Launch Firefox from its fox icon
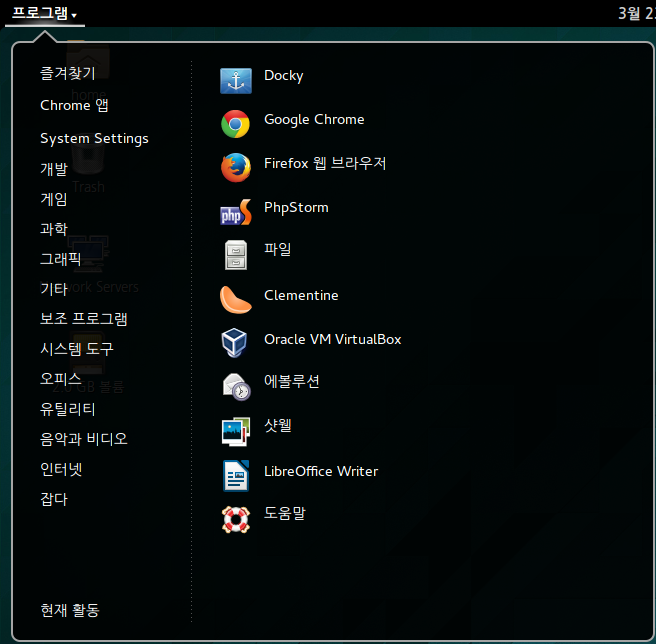The image size is (656, 644). [236, 167]
